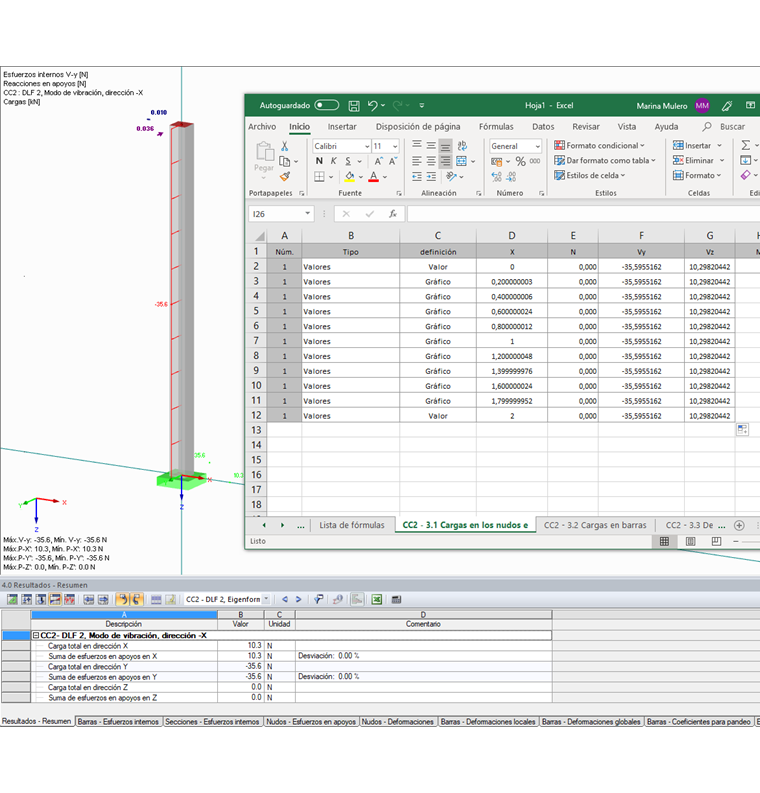Screen dimensions: 760x793
Task: Click the Save icon in Excel title bar
Action: click(354, 106)
